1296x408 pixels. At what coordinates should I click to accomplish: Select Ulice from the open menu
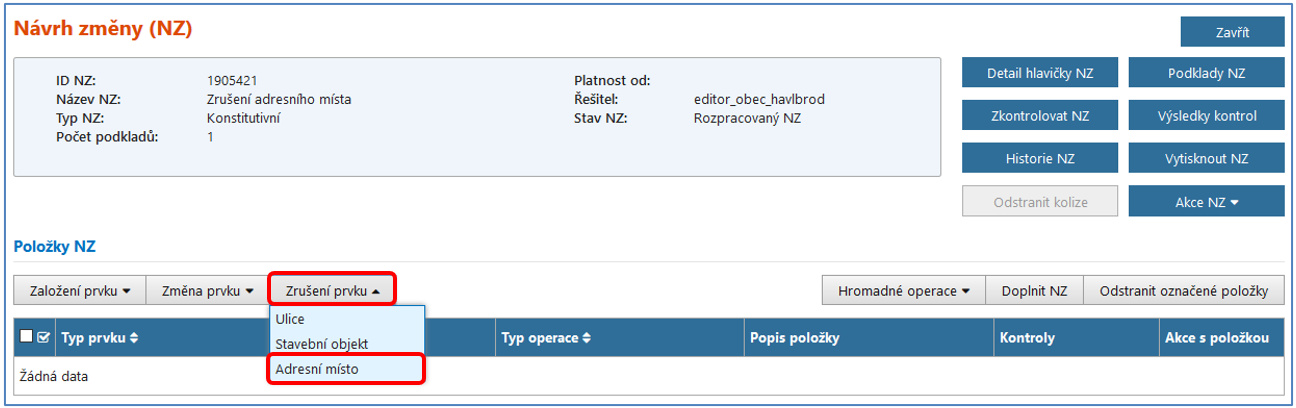[x=291, y=319]
